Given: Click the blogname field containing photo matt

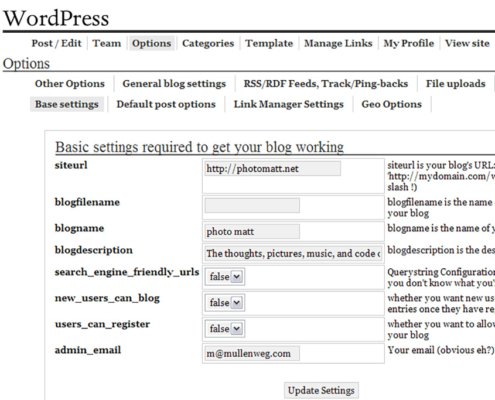Looking at the screenshot, I should tap(252, 231).
